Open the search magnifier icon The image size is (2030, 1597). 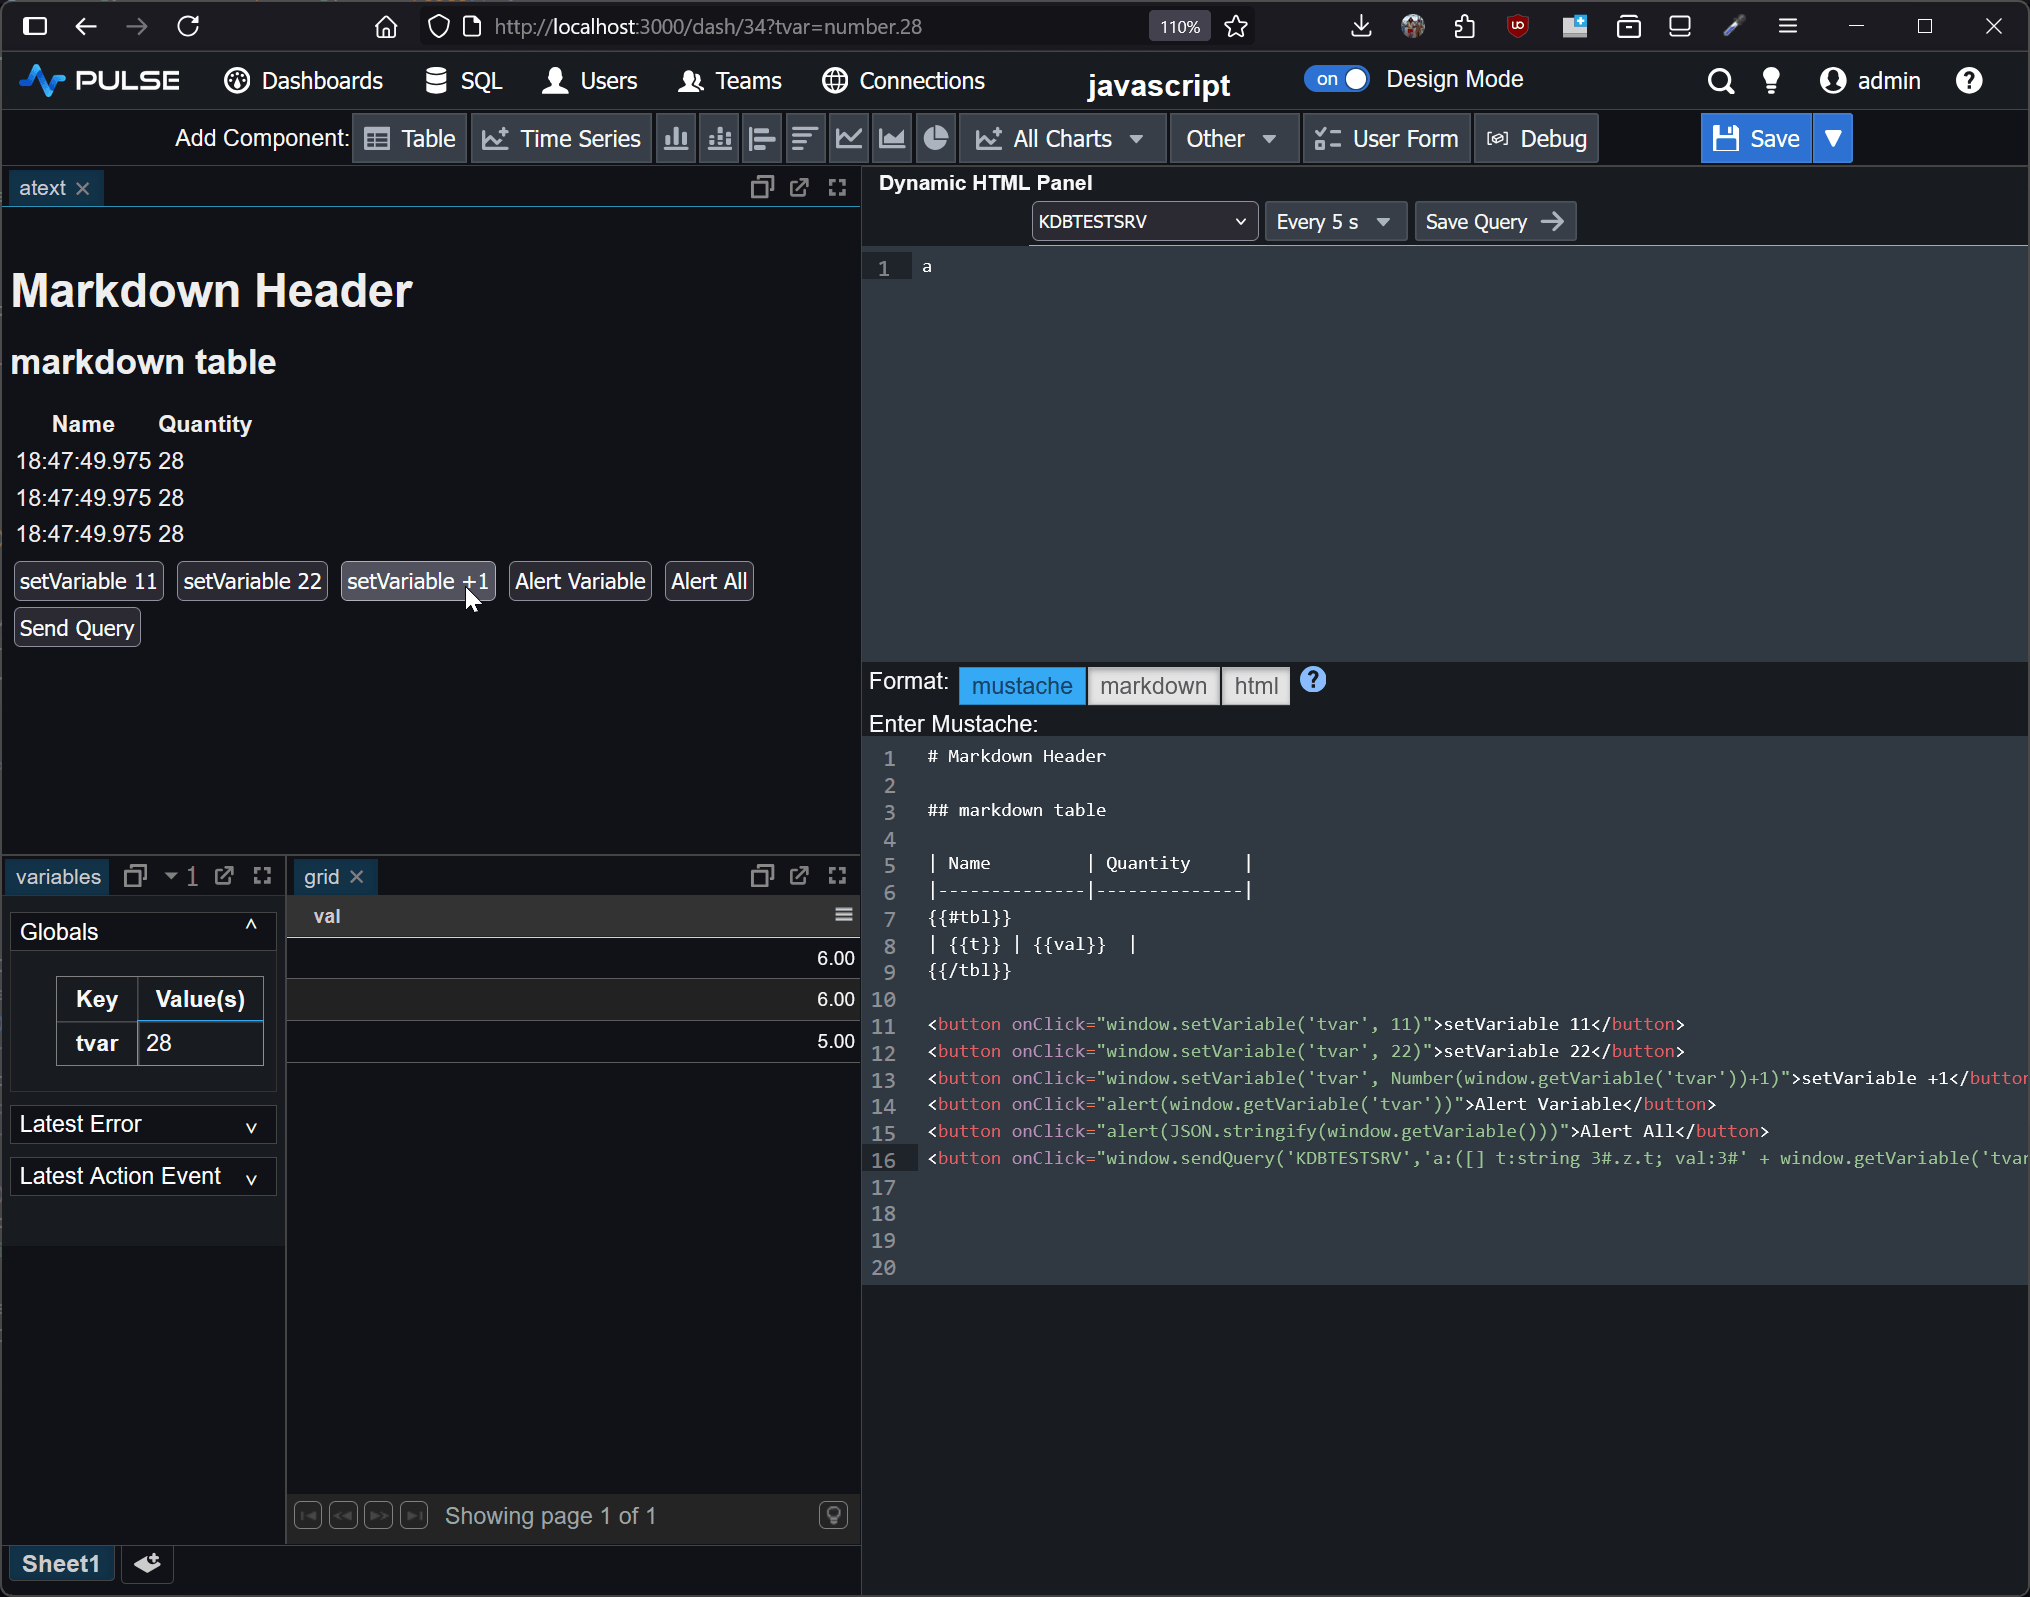pos(1720,81)
